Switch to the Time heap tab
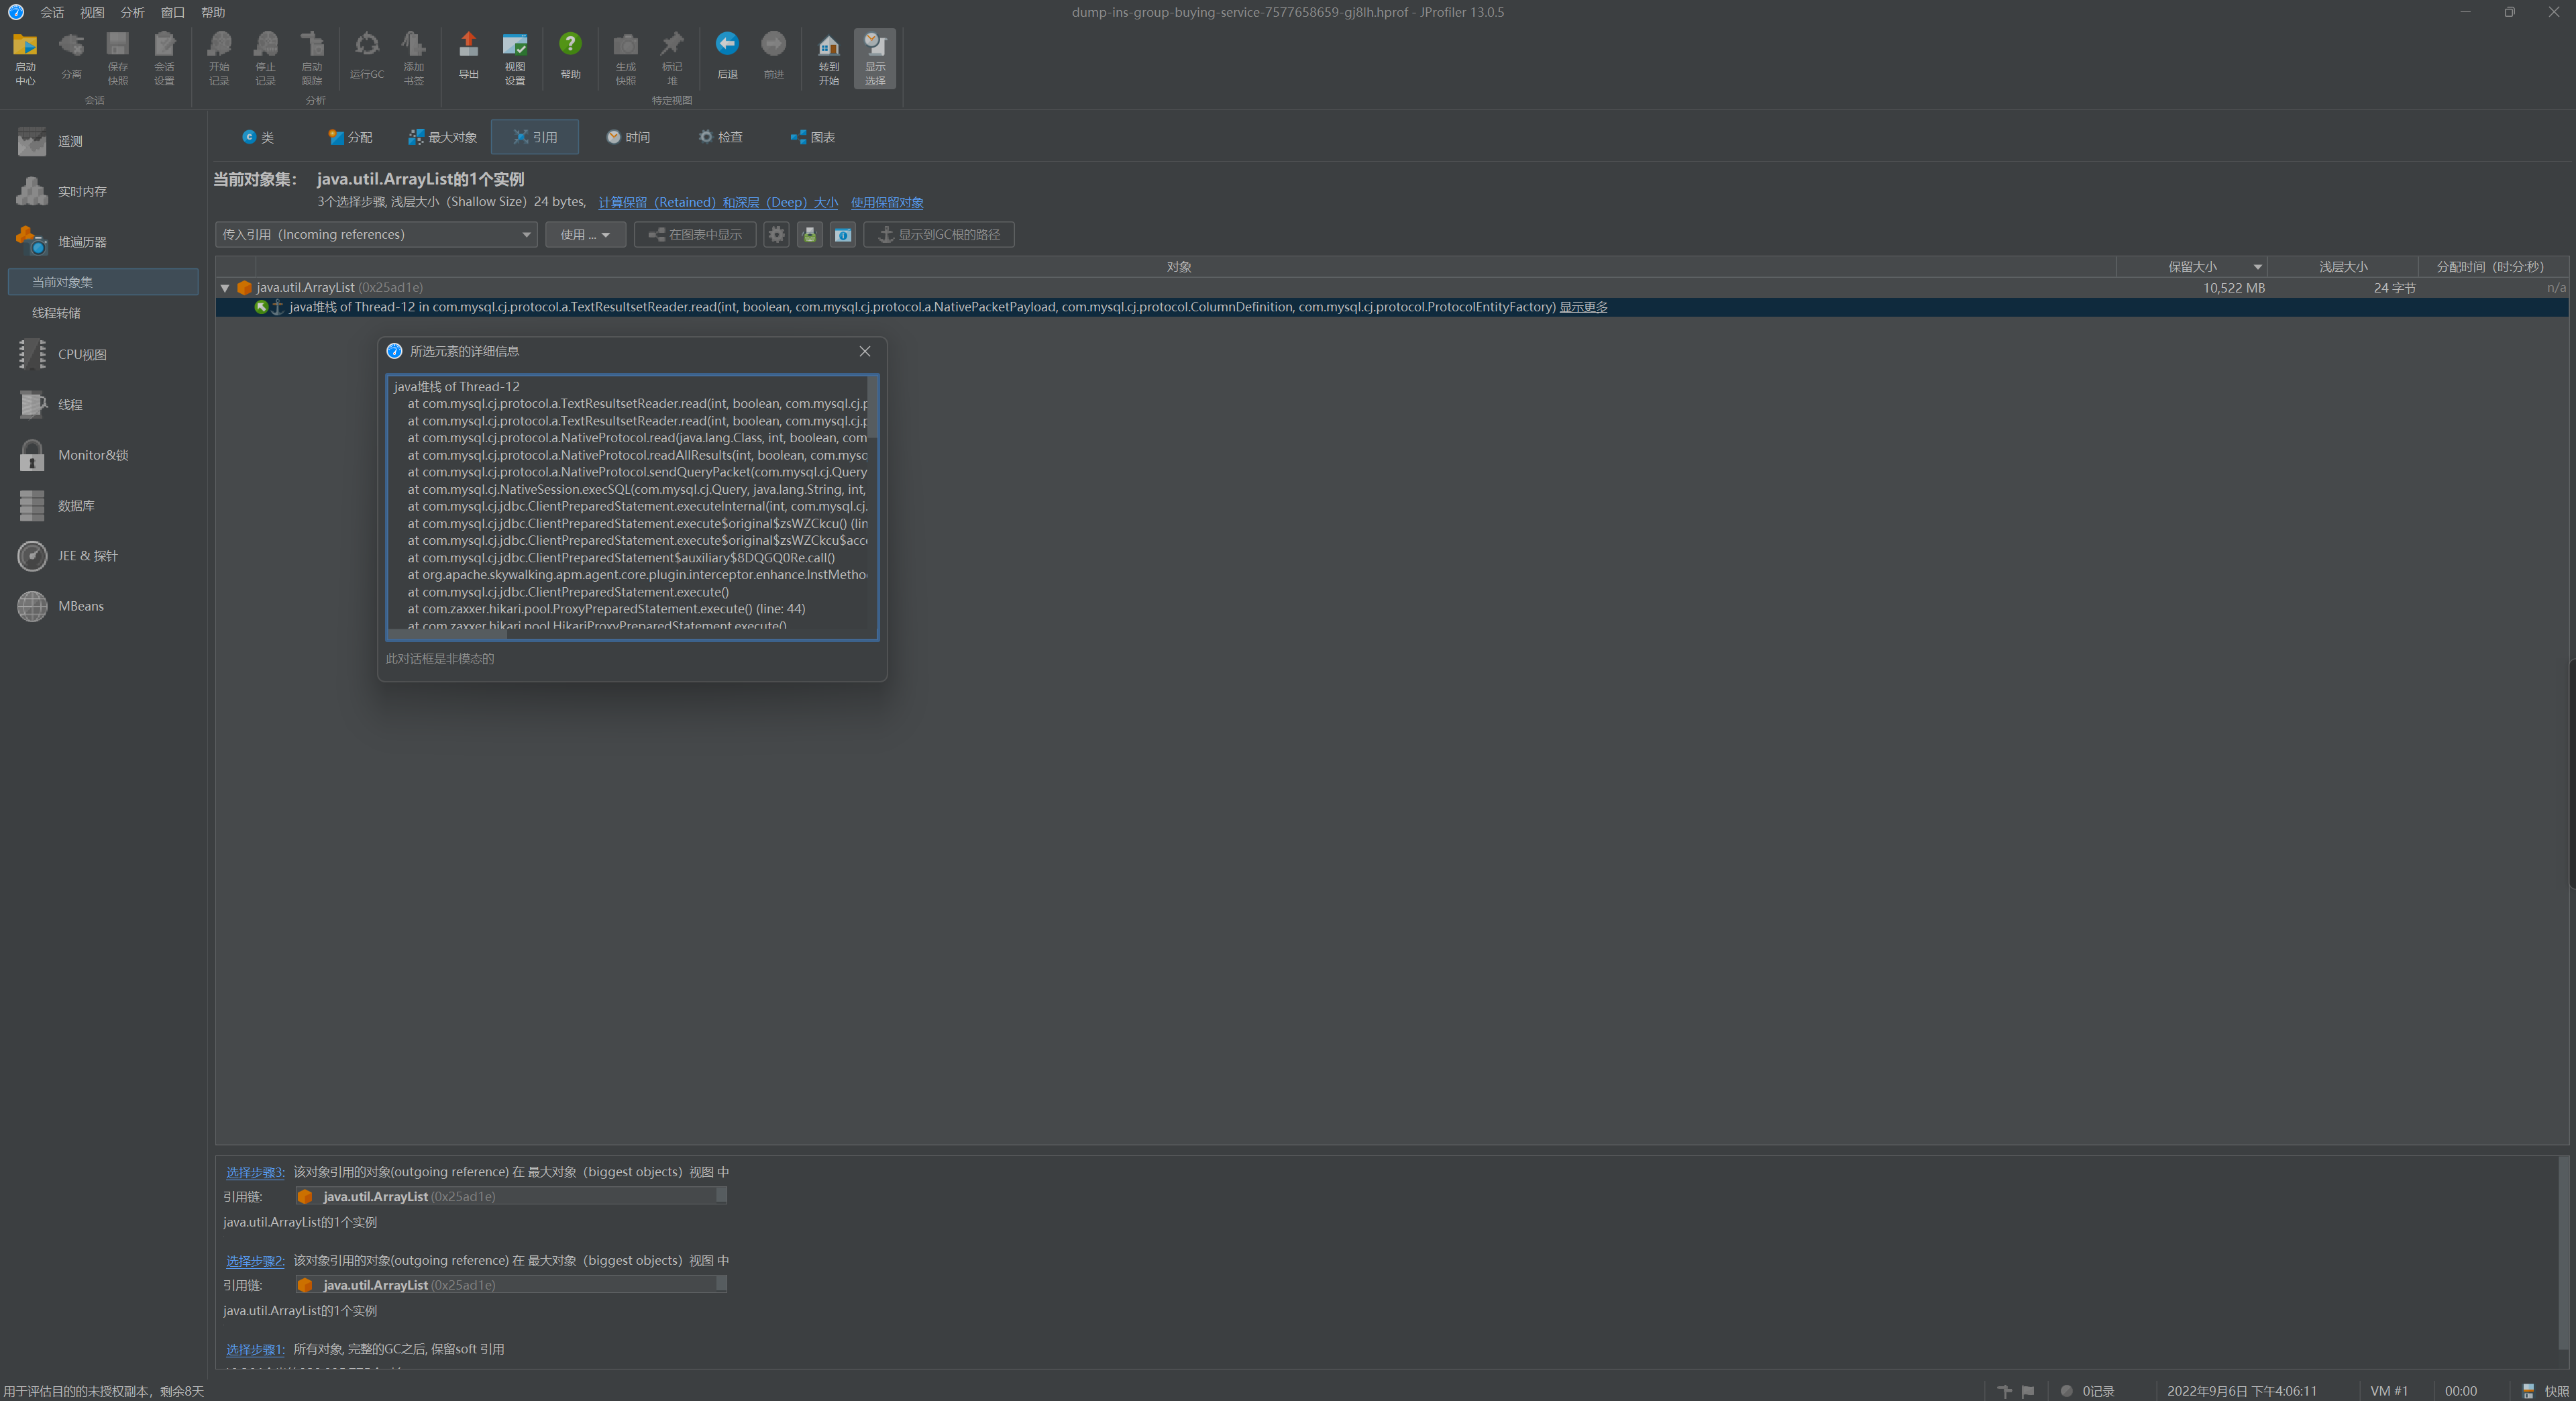Screen dimensions: 2576x1401 click(628, 137)
